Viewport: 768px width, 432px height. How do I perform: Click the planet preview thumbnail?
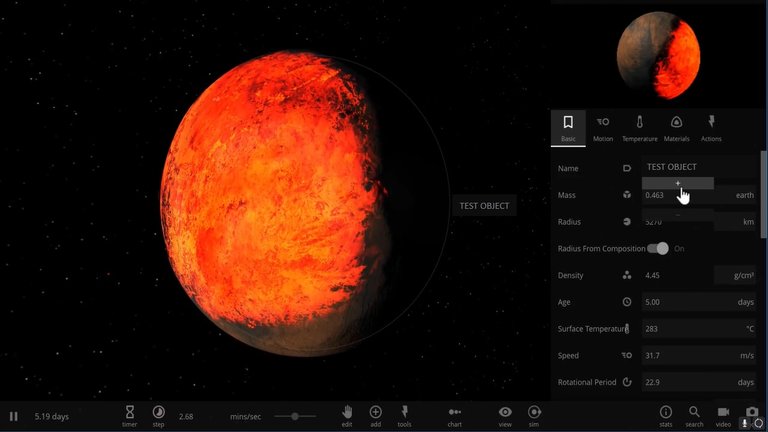point(658,55)
